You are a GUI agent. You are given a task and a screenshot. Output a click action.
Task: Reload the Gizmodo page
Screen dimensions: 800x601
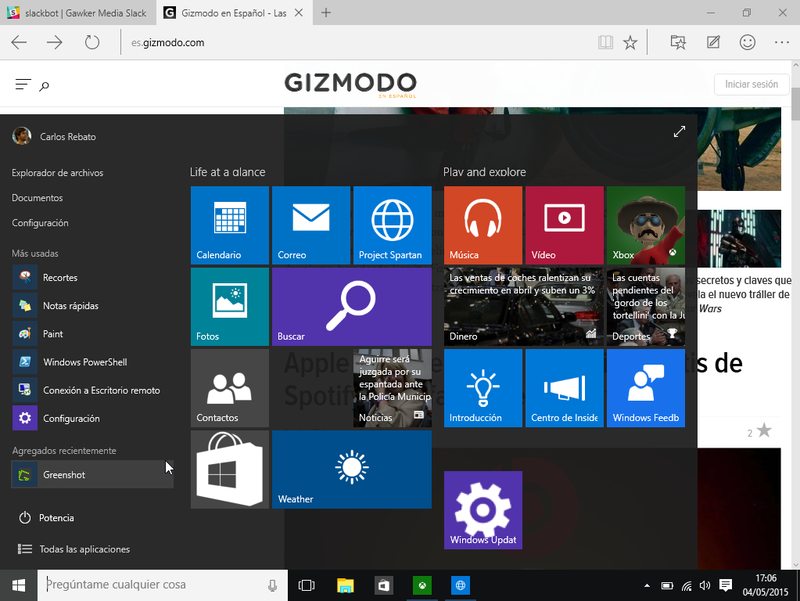pos(92,42)
